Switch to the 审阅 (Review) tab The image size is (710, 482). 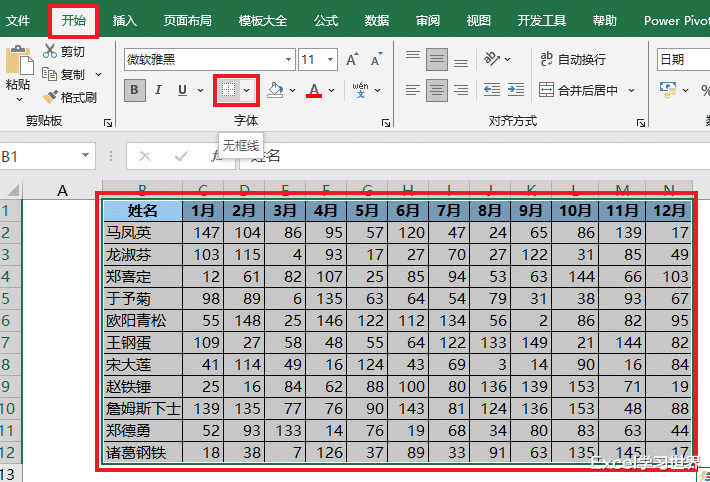(x=428, y=20)
